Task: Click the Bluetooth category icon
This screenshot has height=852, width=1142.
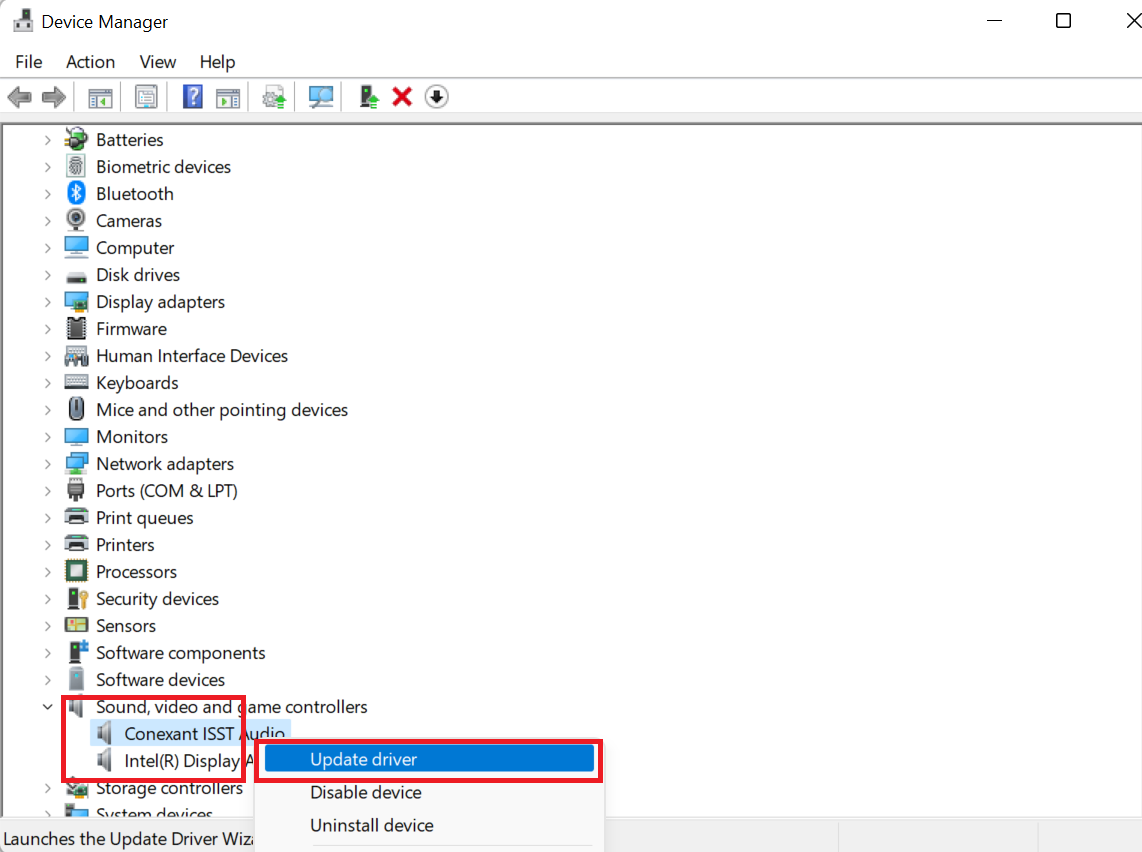Action: pyautogui.click(x=76, y=193)
